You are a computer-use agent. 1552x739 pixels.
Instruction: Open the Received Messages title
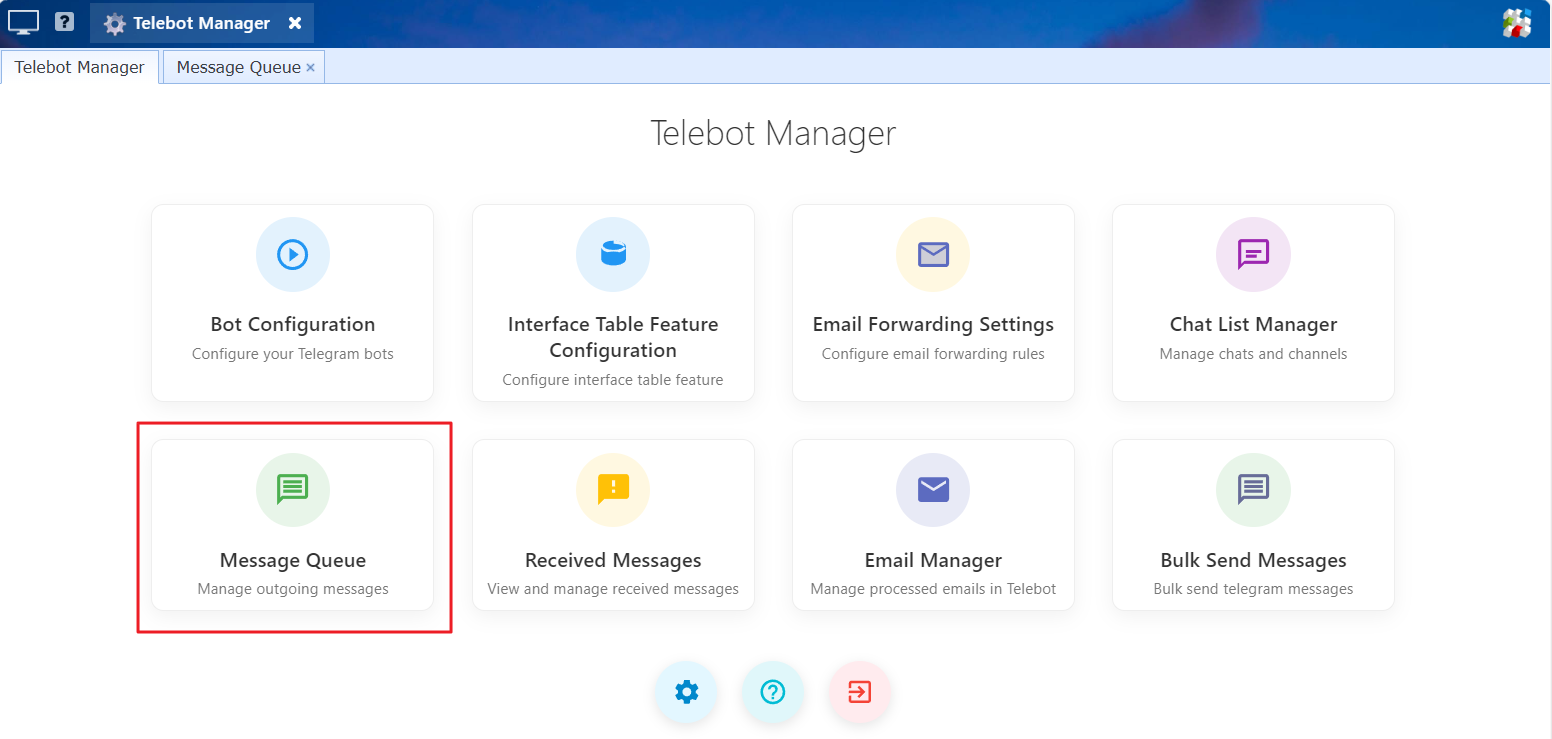(x=613, y=560)
